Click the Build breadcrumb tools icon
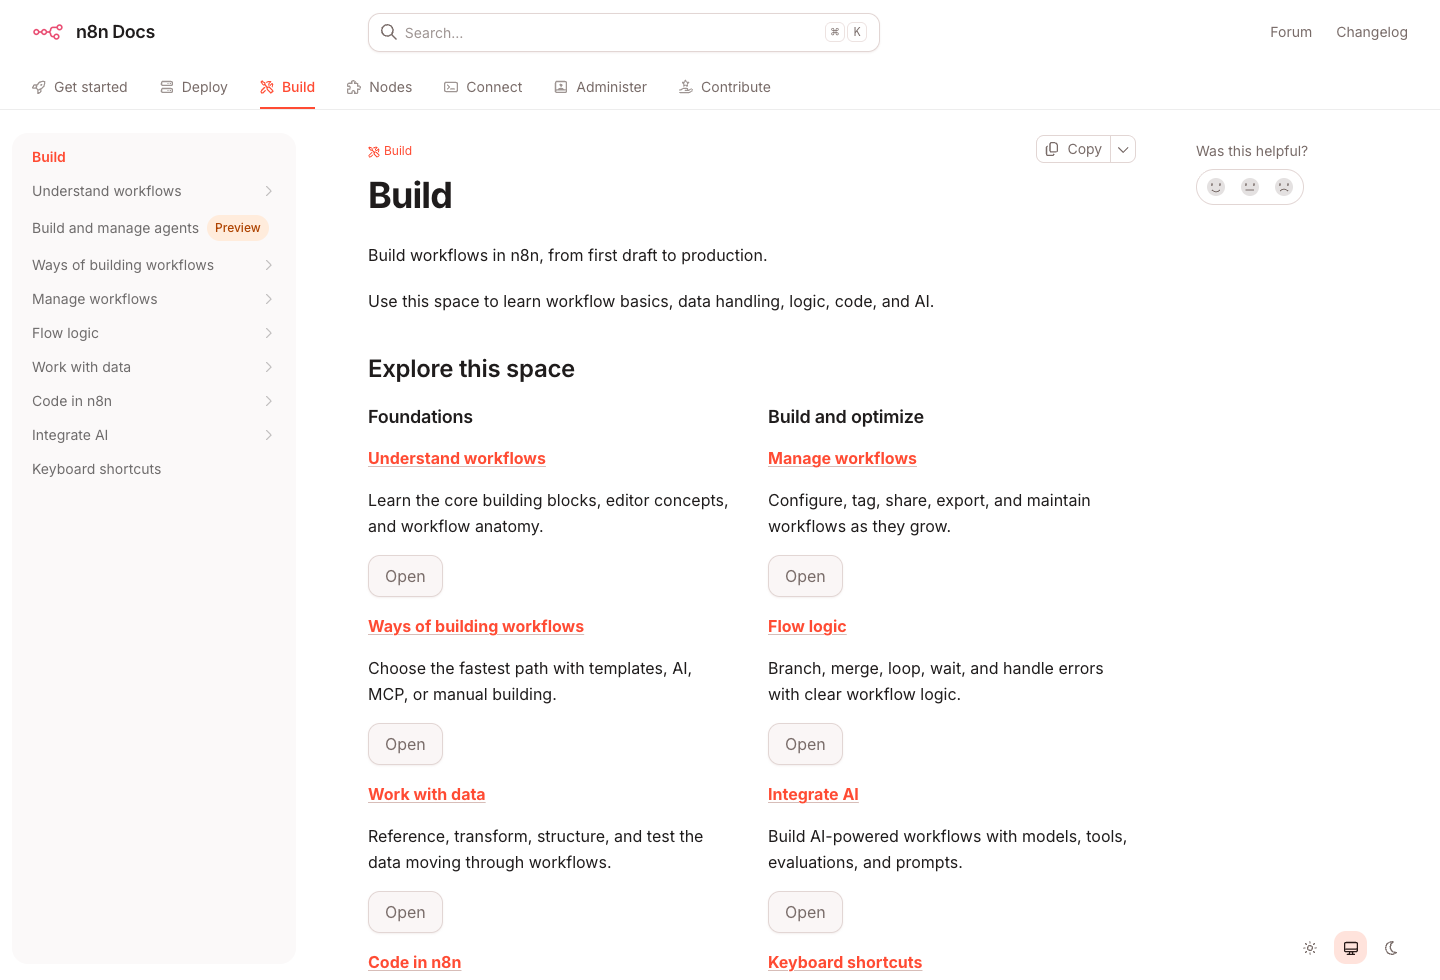The image size is (1440, 980). pos(374,151)
